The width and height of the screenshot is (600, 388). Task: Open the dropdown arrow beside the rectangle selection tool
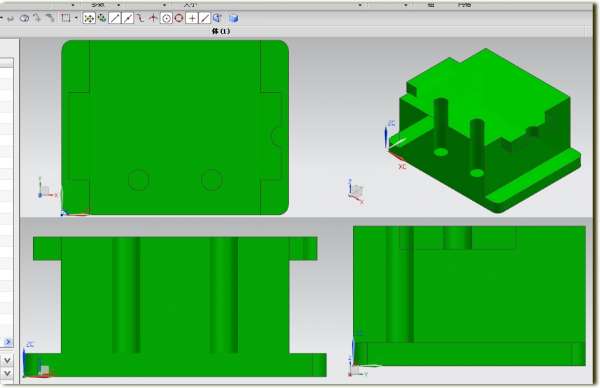[76, 18]
